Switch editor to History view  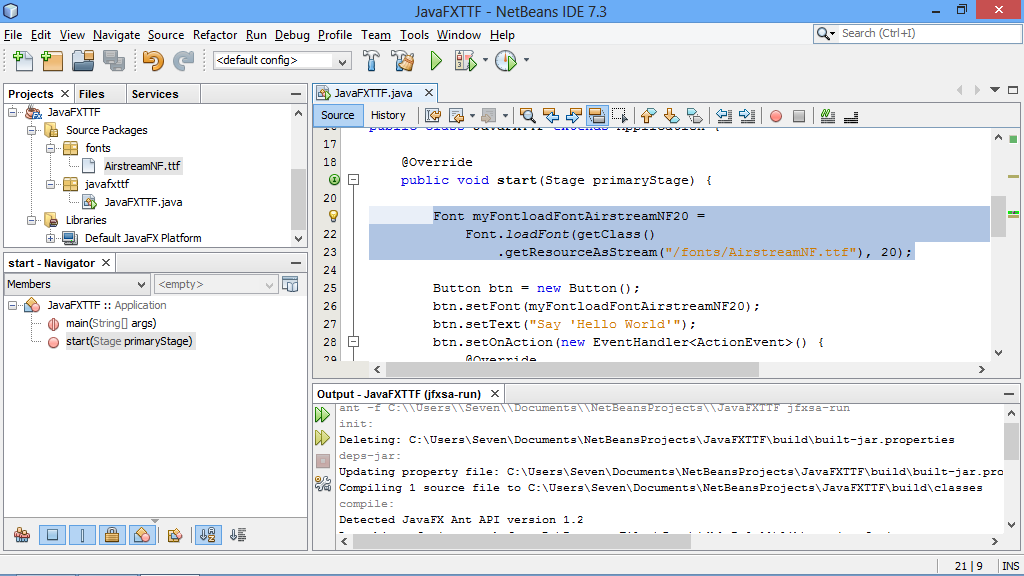(x=388, y=115)
